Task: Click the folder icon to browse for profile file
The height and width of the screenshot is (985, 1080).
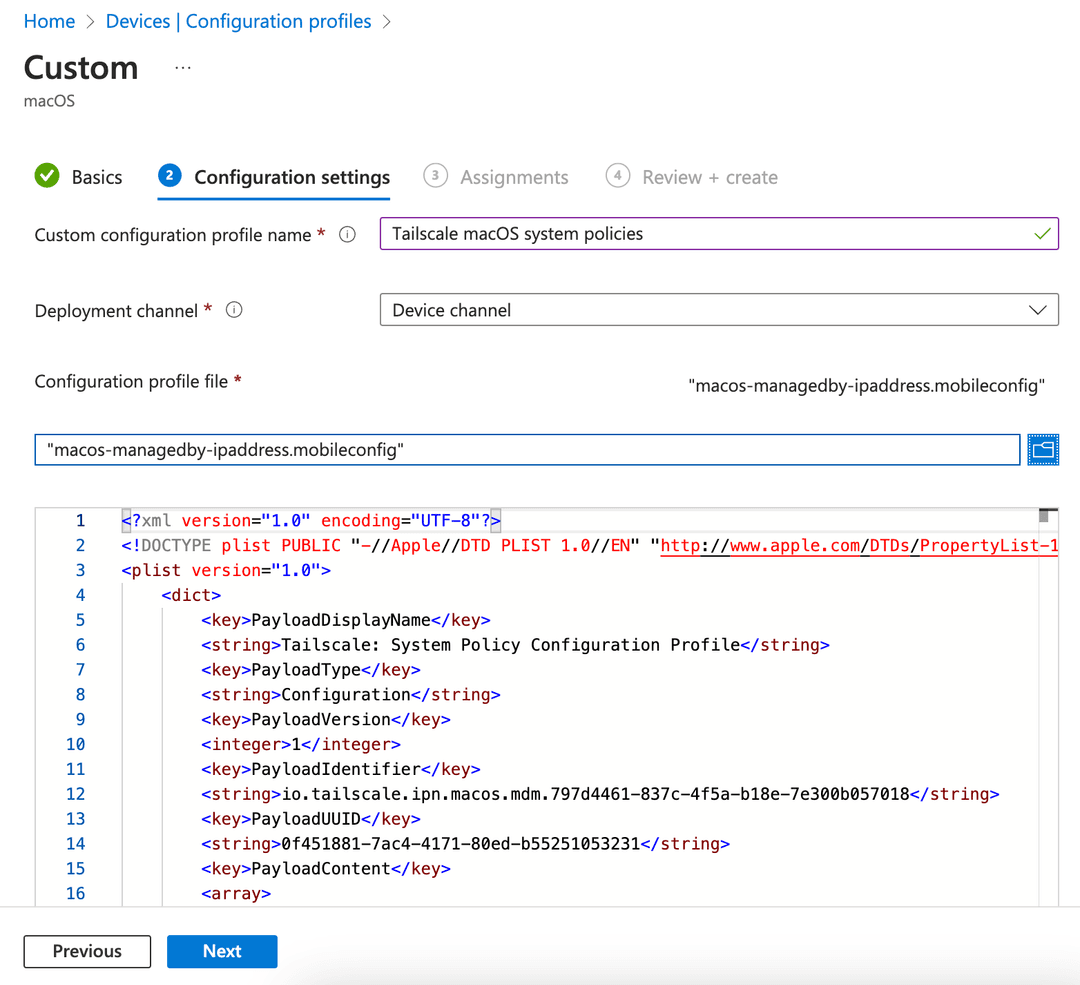Action: (x=1043, y=449)
